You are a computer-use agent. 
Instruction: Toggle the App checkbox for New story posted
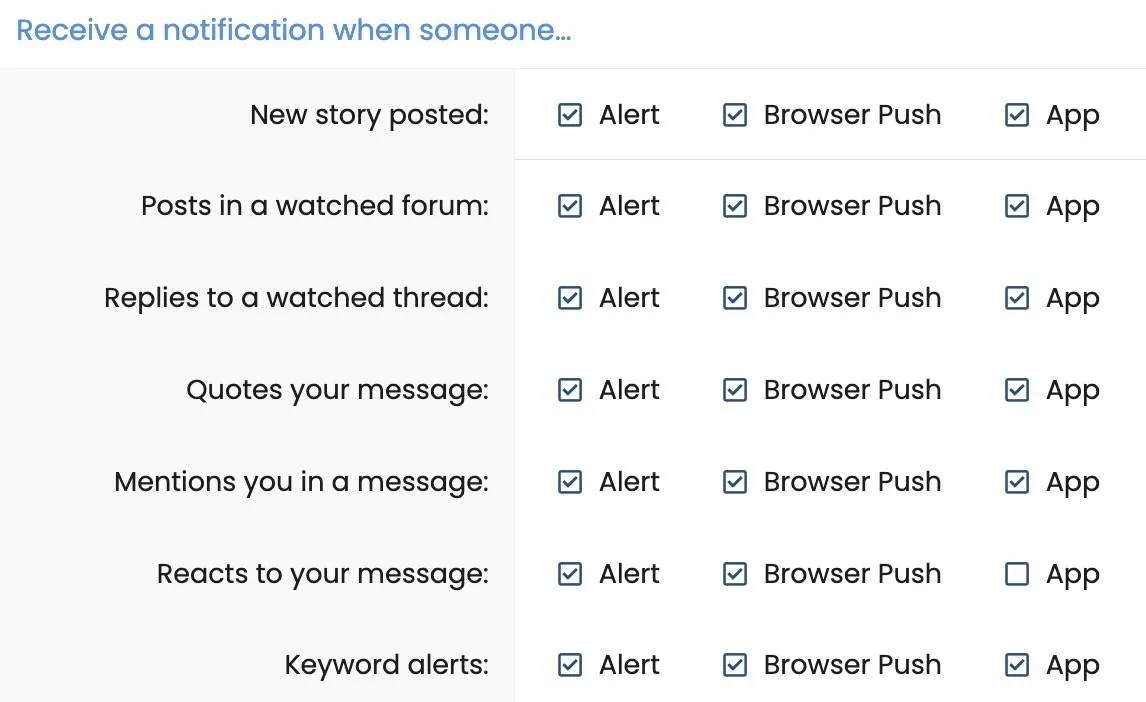[1016, 115]
